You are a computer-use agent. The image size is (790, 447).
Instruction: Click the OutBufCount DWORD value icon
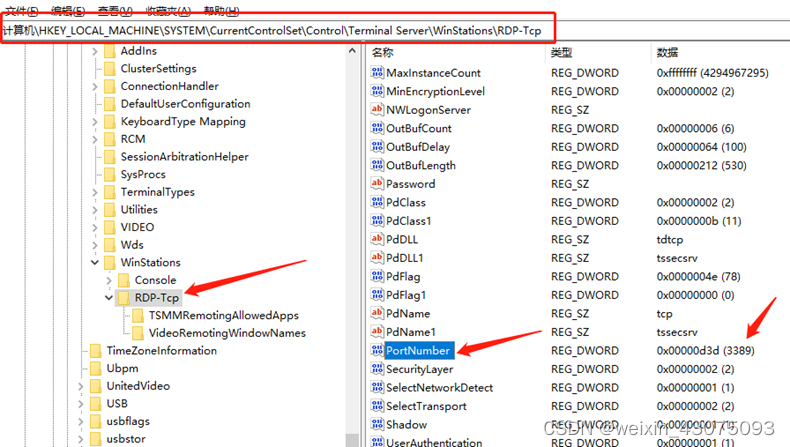[x=377, y=127]
